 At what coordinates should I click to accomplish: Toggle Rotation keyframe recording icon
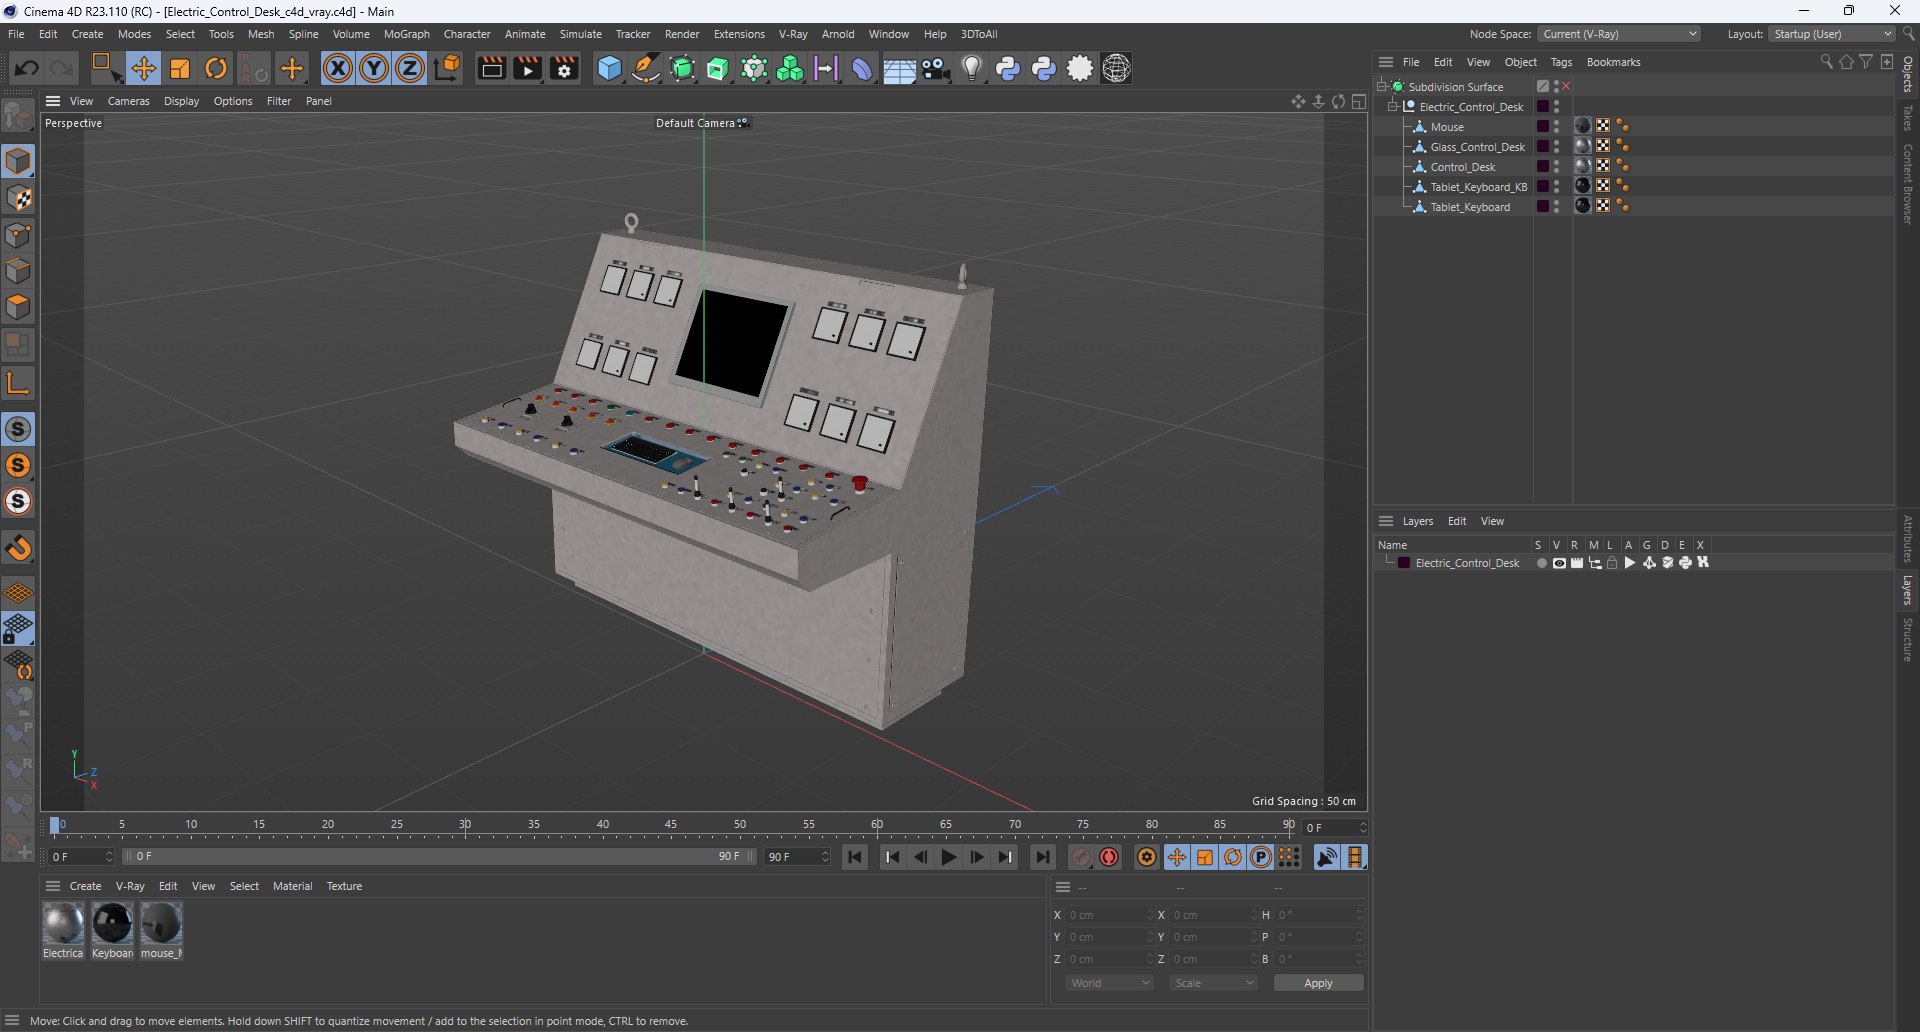pyautogui.click(x=1233, y=857)
